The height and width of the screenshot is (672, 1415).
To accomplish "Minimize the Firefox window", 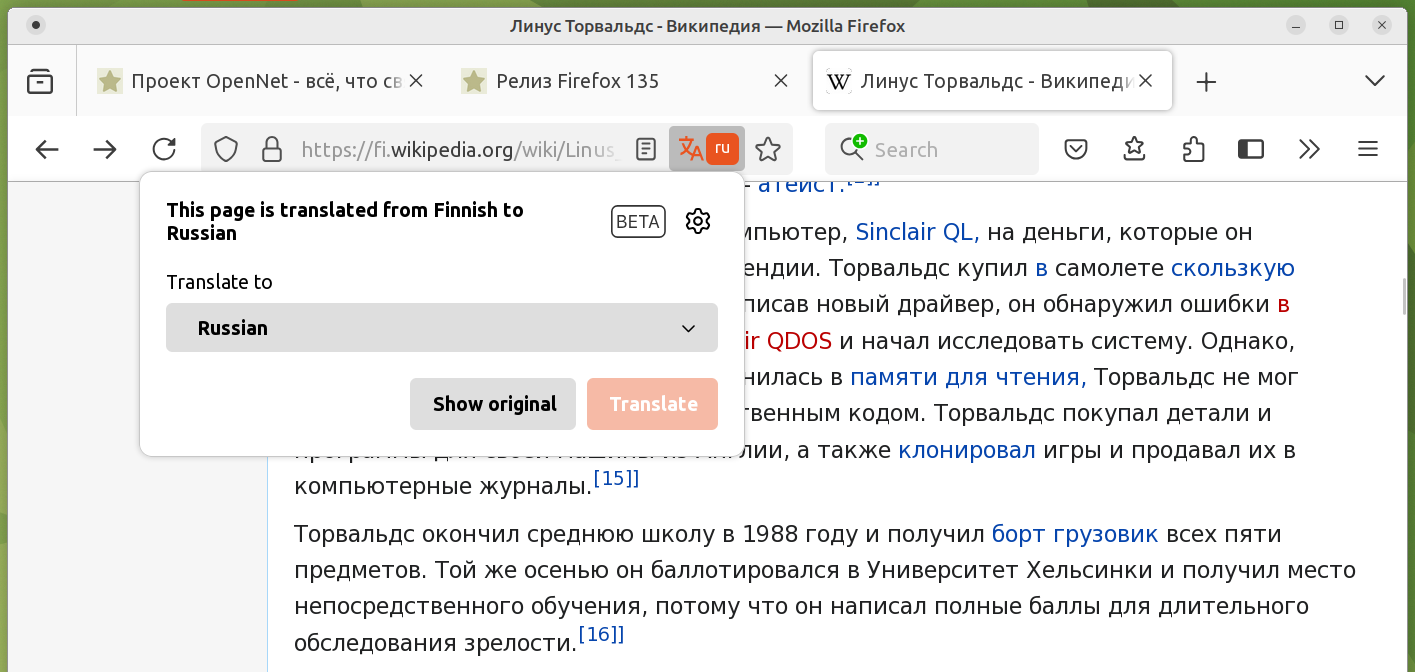I will [1297, 25].
